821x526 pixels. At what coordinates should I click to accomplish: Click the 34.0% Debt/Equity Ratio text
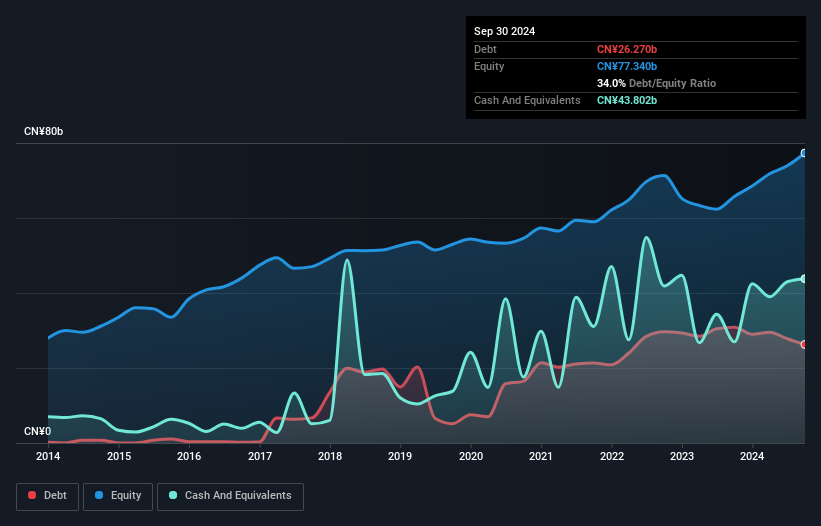(656, 83)
